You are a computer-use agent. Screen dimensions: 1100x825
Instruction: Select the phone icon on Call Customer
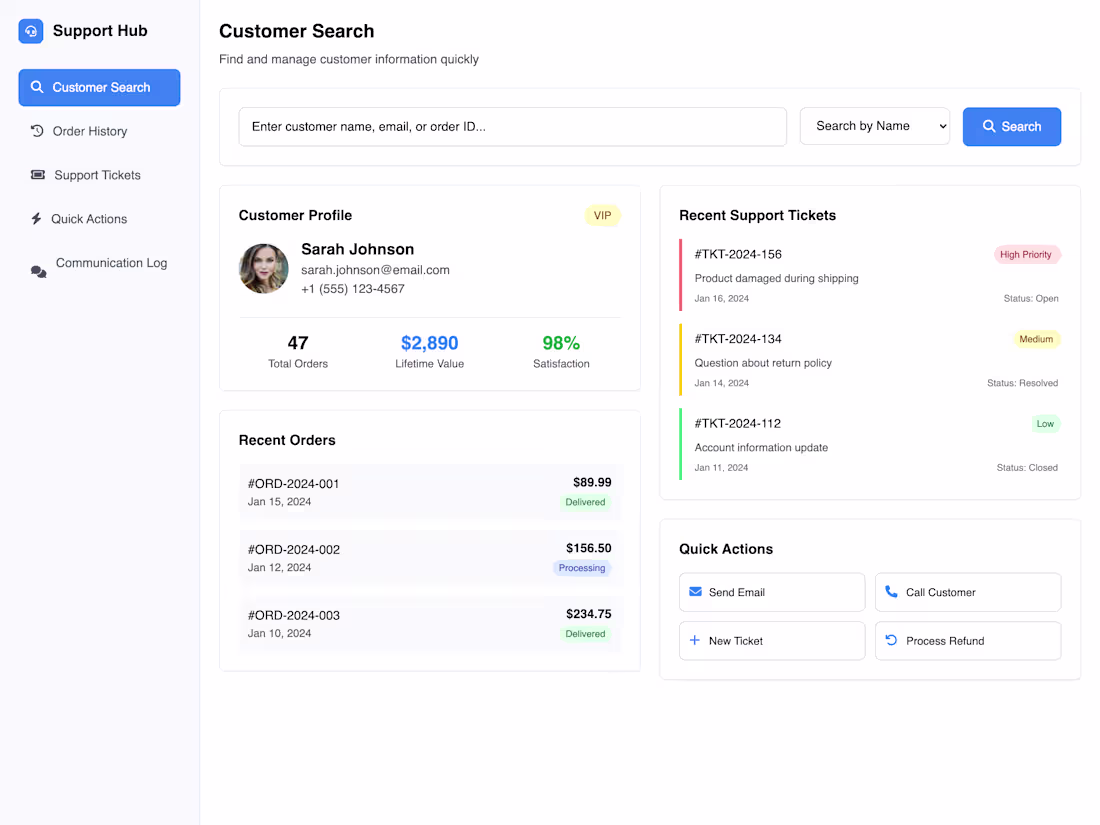[891, 592]
